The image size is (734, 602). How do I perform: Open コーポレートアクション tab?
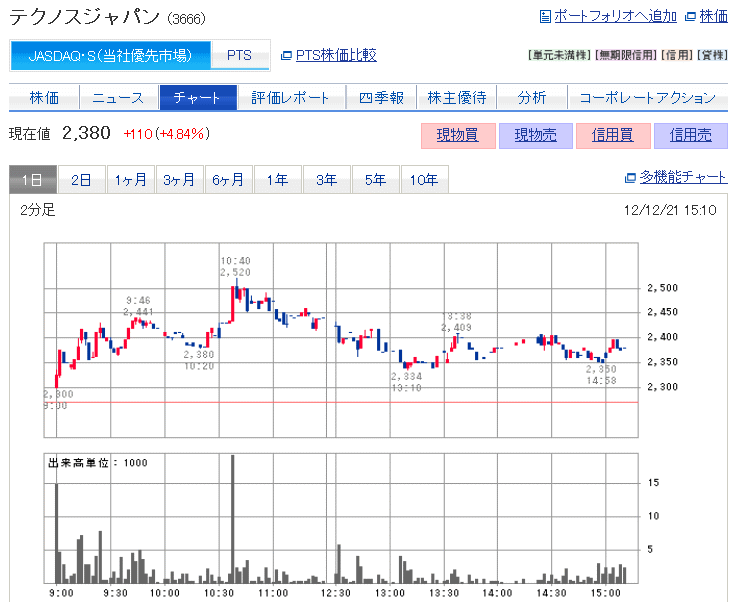pyautogui.click(x=648, y=97)
